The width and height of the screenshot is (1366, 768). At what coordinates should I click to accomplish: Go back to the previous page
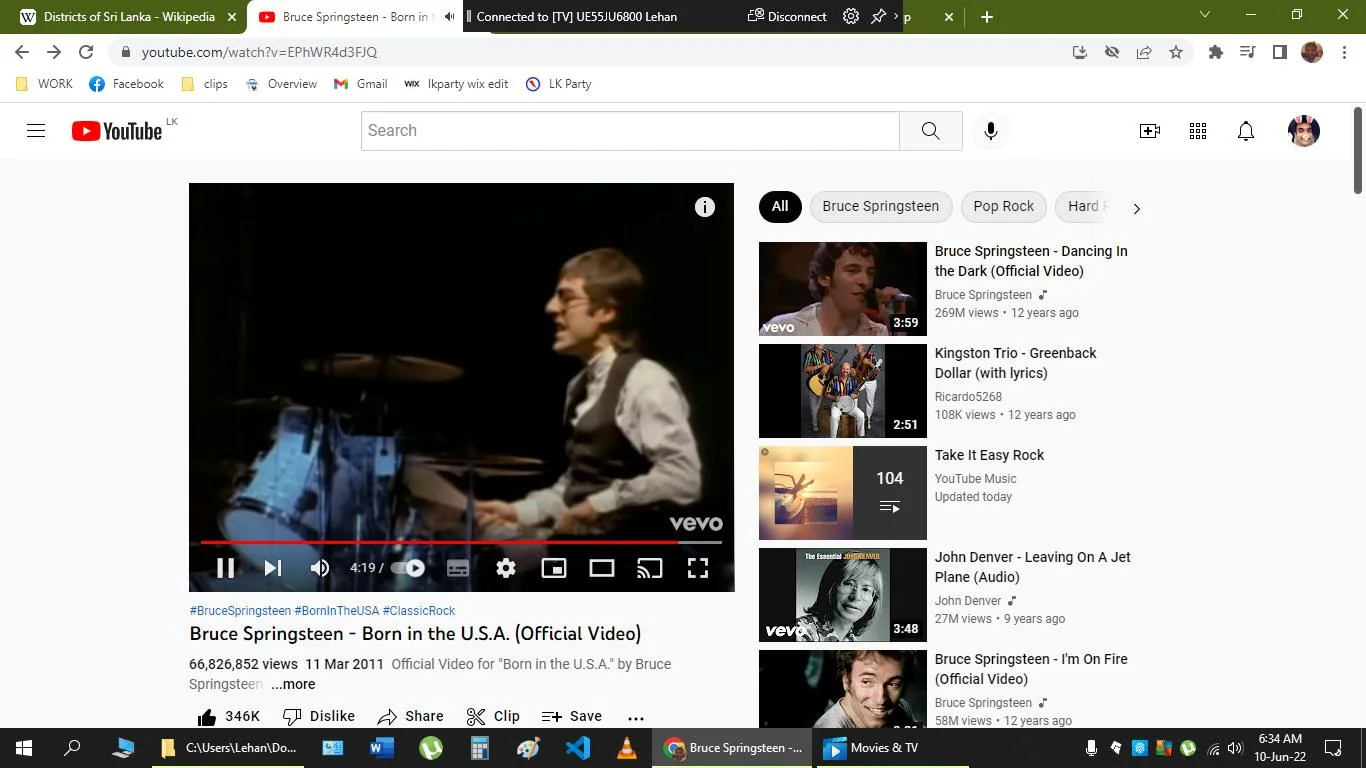[x=22, y=52]
